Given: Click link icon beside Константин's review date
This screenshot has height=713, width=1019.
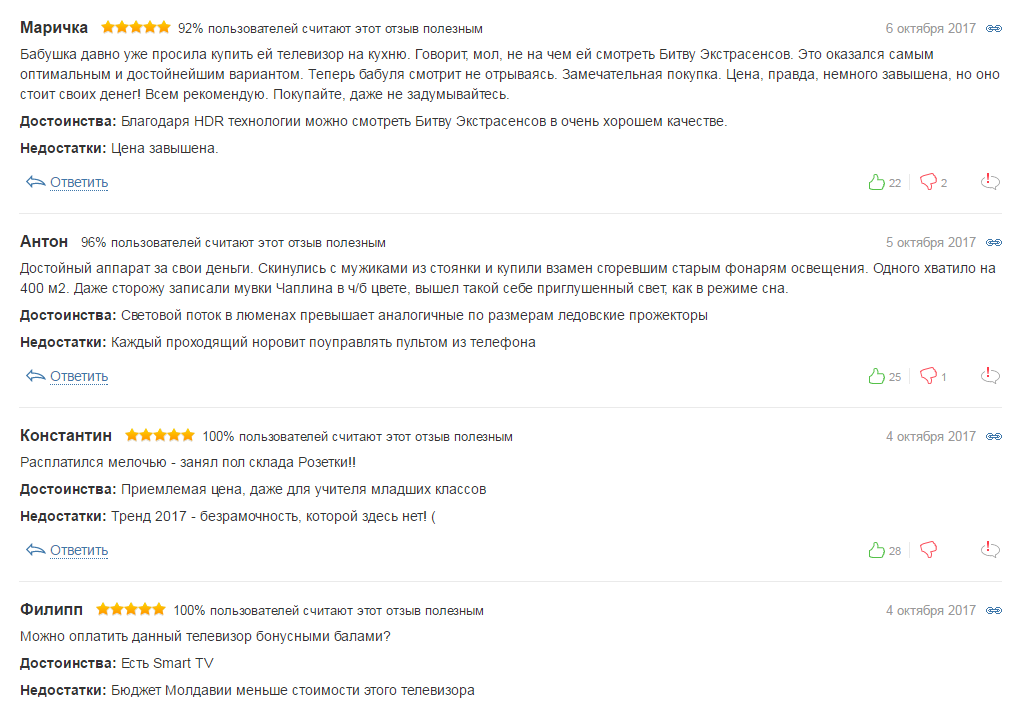Looking at the screenshot, I should (993, 437).
